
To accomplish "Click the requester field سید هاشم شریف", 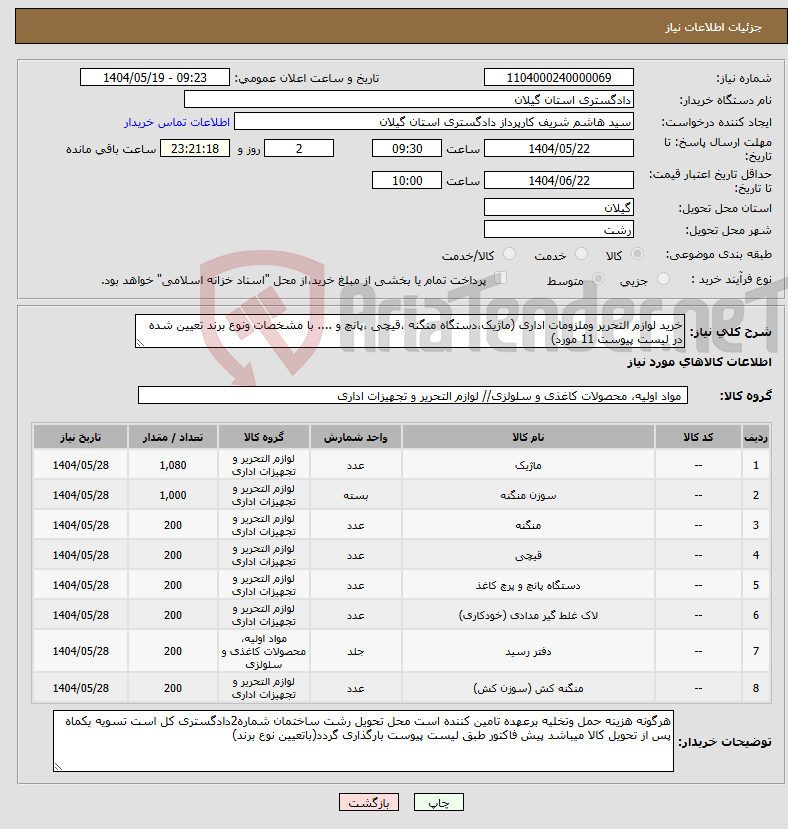I will [434, 122].
